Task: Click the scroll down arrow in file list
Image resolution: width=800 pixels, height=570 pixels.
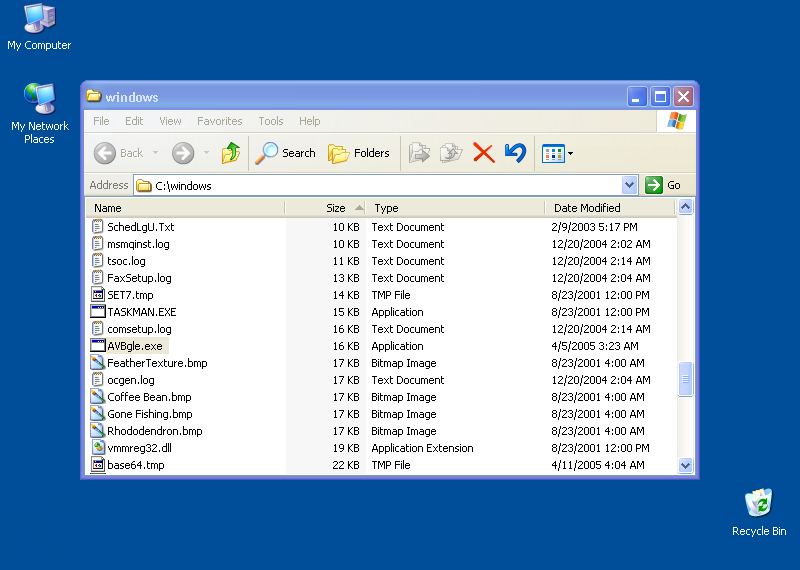Action: point(685,465)
